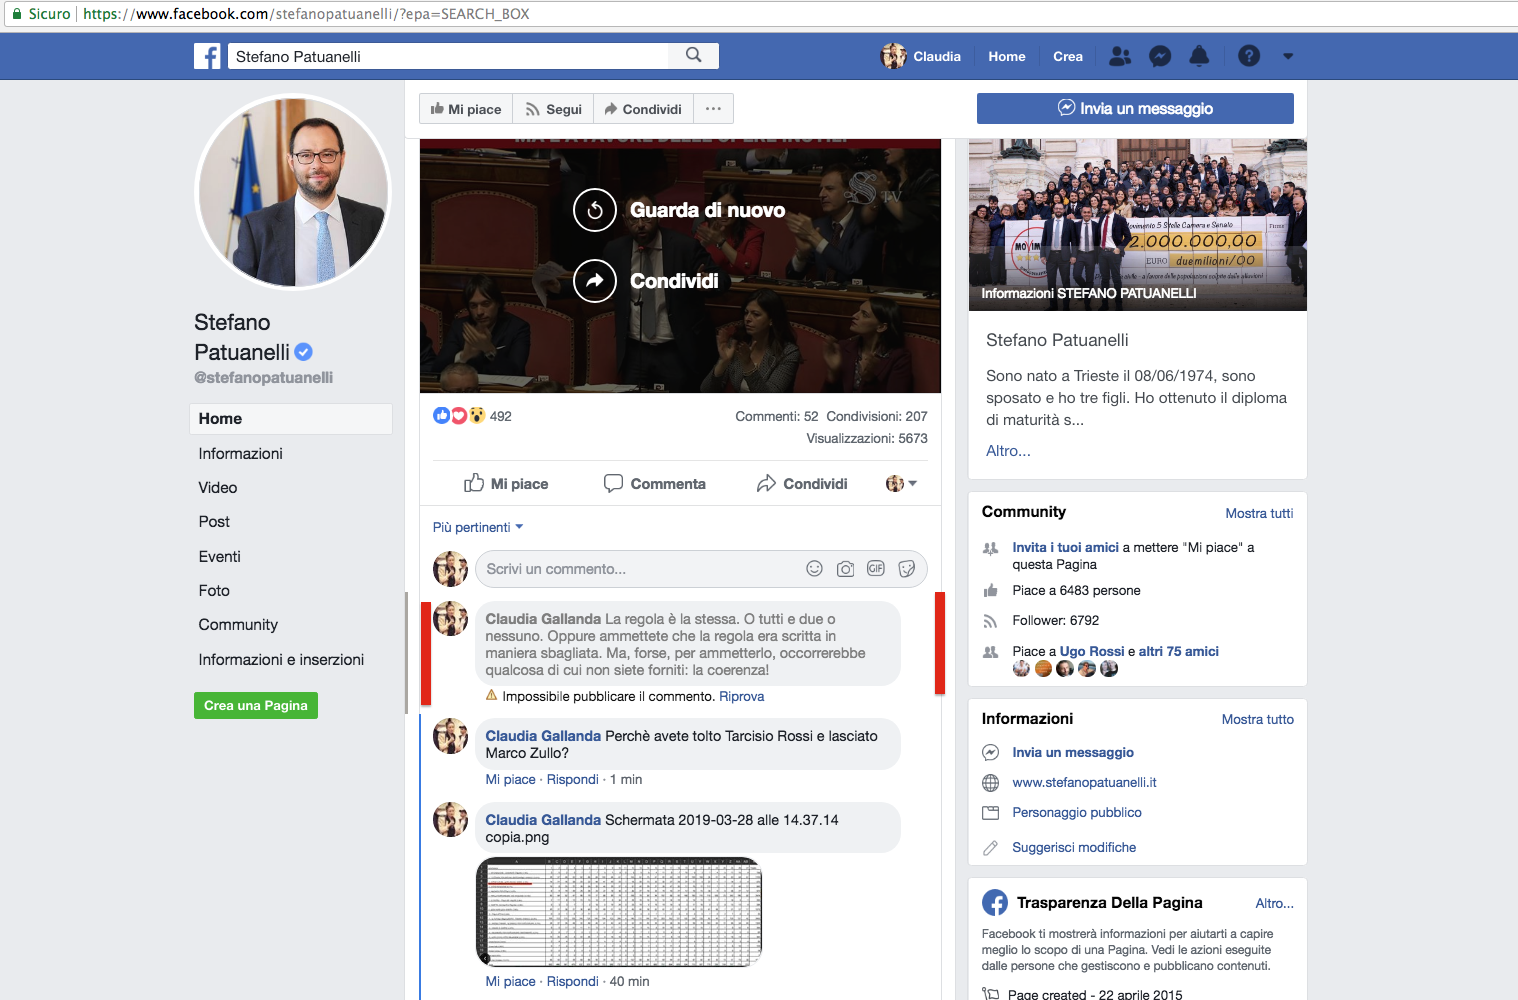Click Commenti: 52 count
This screenshot has width=1518, height=1000.
pyautogui.click(x=777, y=416)
